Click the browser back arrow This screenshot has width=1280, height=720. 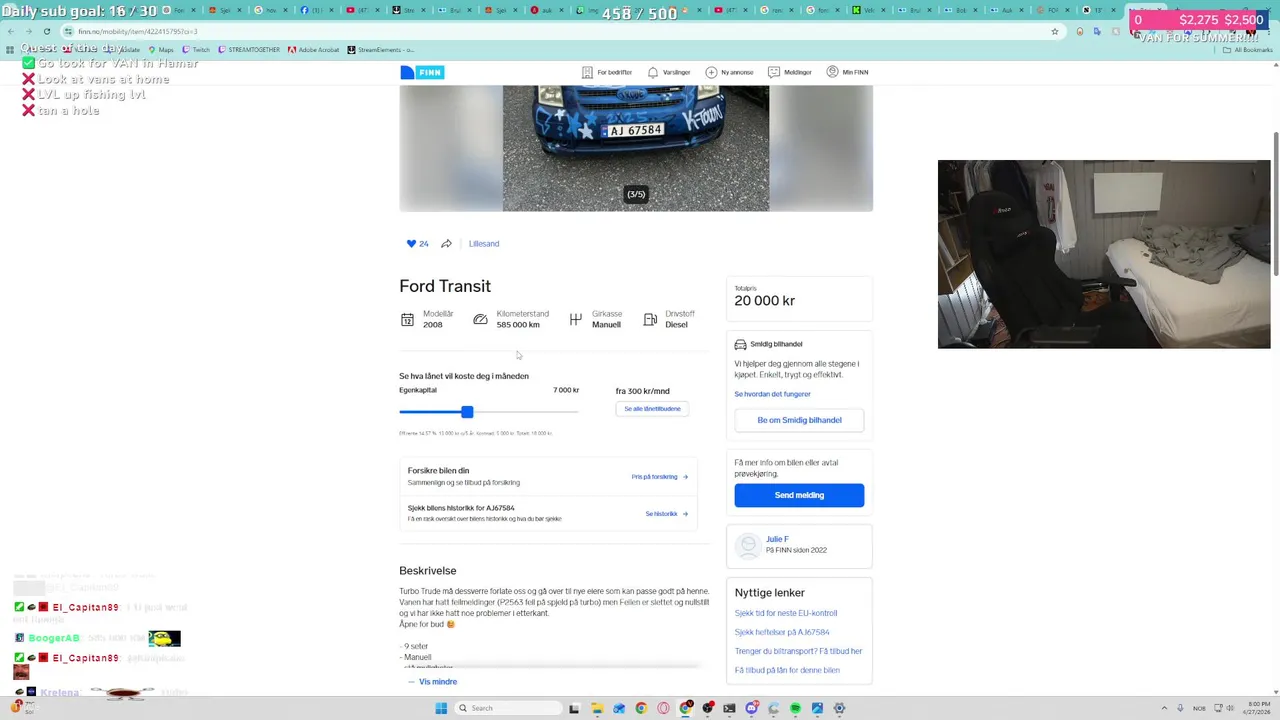coord(10,31)
